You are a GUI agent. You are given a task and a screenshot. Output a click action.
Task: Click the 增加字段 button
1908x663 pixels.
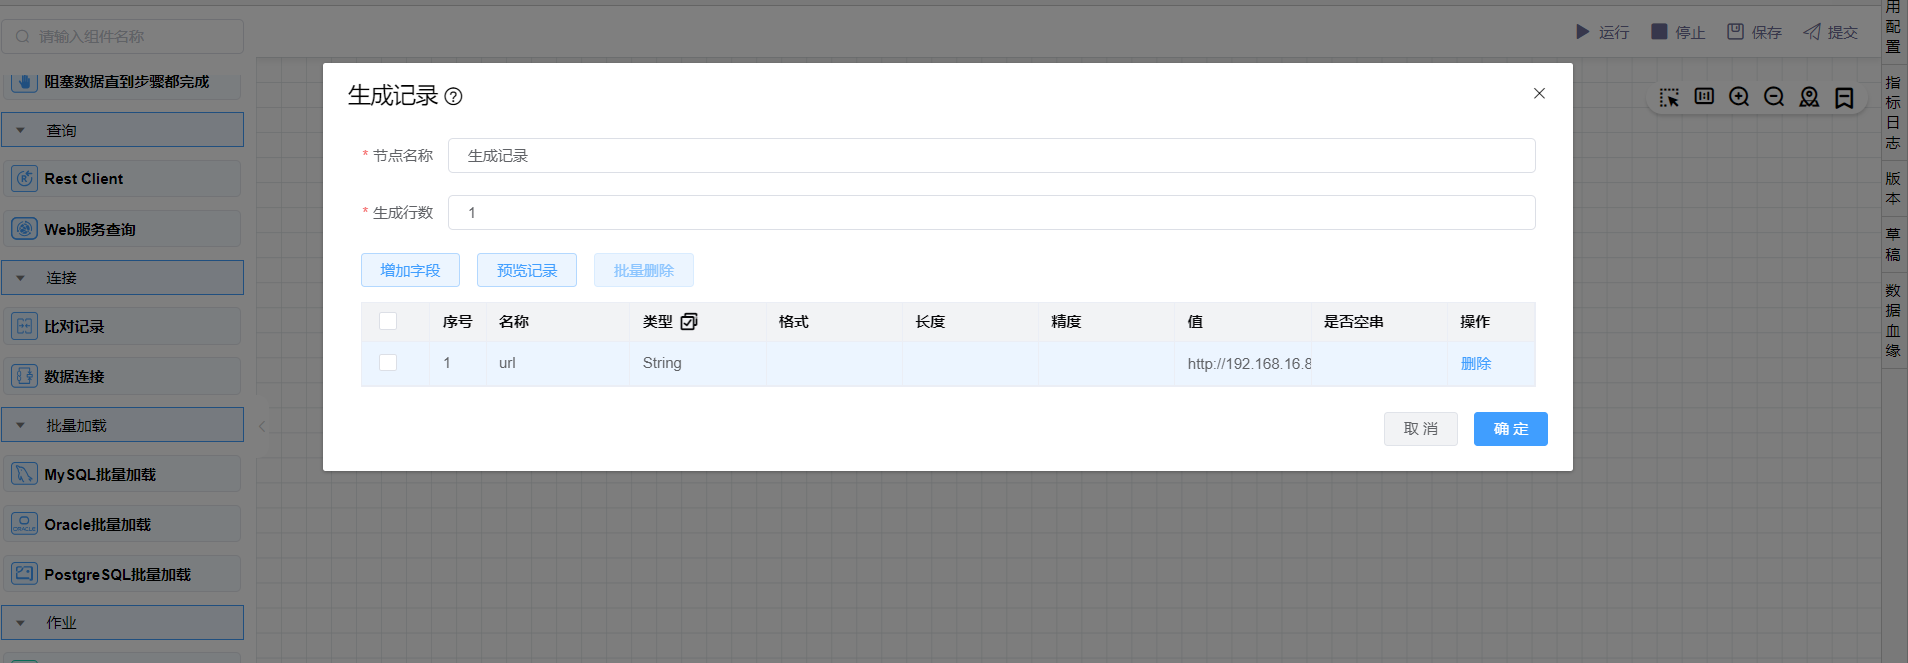pos(410,270)
